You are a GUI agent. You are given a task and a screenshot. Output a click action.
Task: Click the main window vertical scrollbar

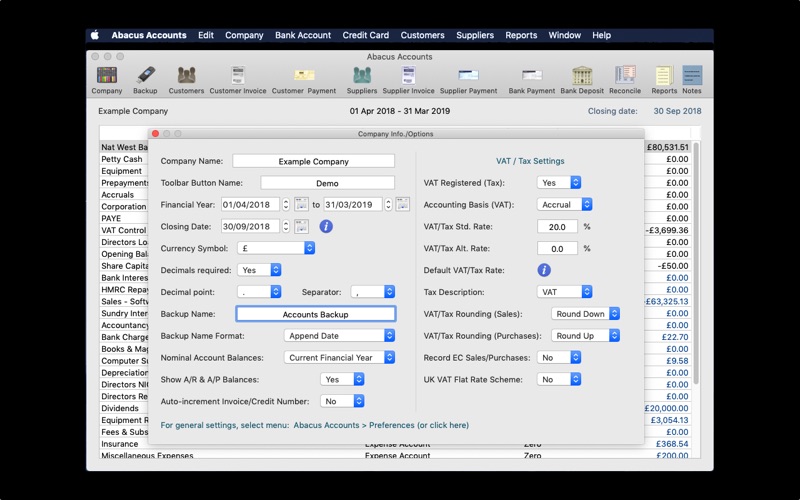tap(696, 263)
